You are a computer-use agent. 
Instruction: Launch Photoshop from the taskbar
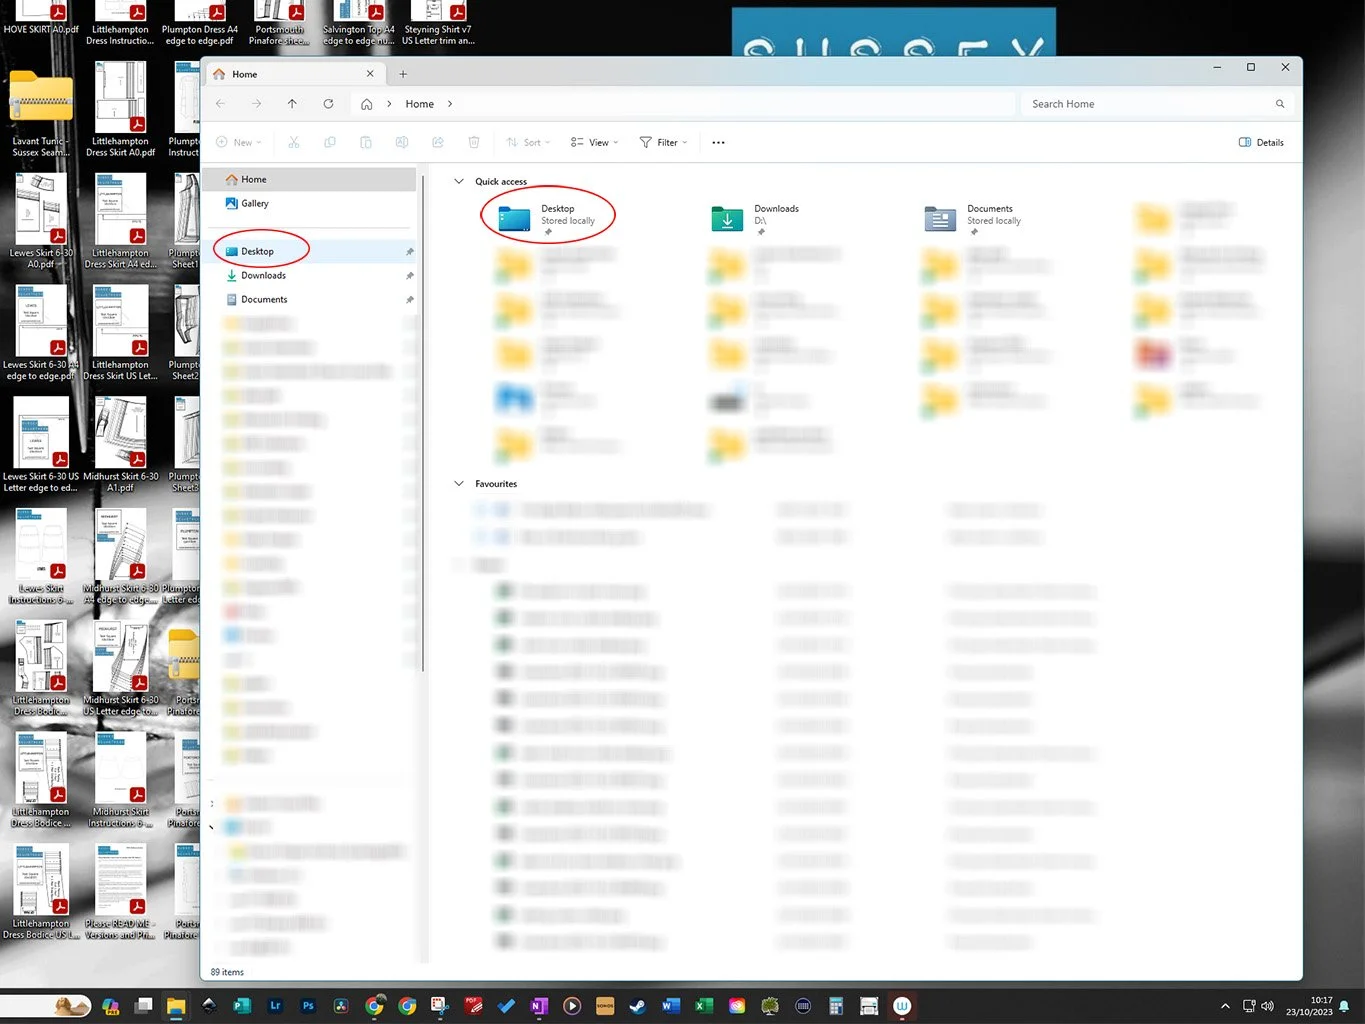308,1006
